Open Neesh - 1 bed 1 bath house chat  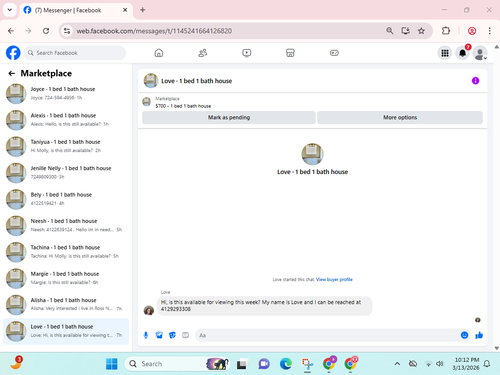point(66,225)
